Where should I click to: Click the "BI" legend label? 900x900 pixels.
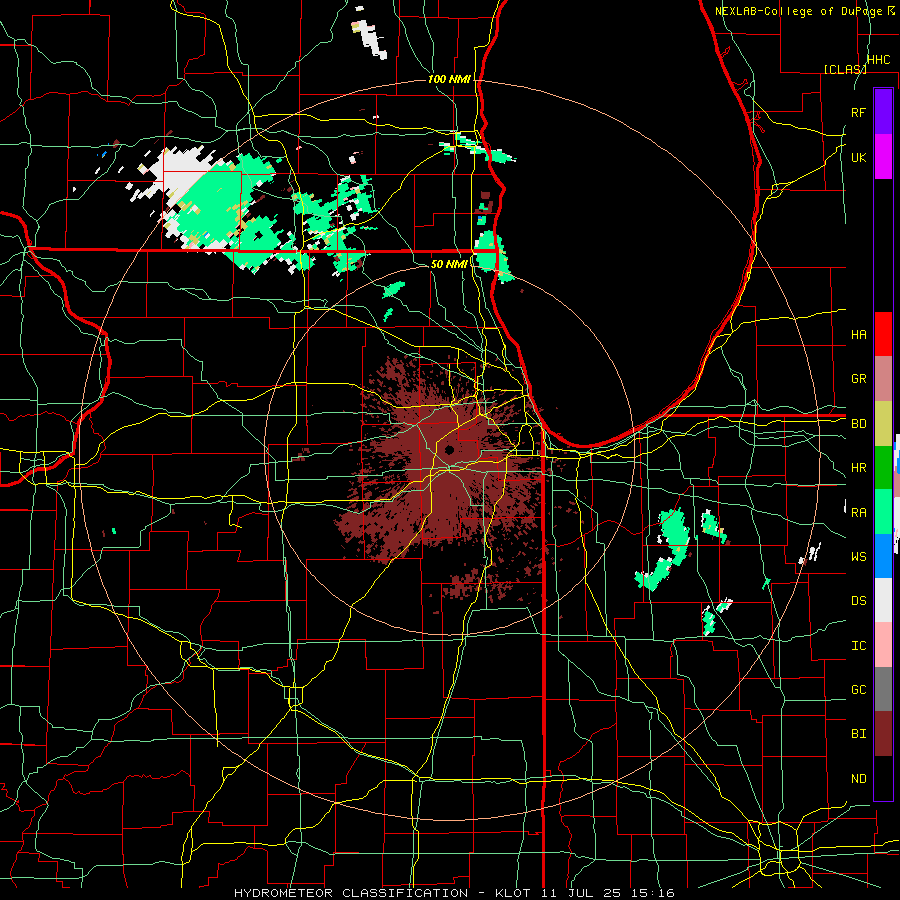click(858, 734)
